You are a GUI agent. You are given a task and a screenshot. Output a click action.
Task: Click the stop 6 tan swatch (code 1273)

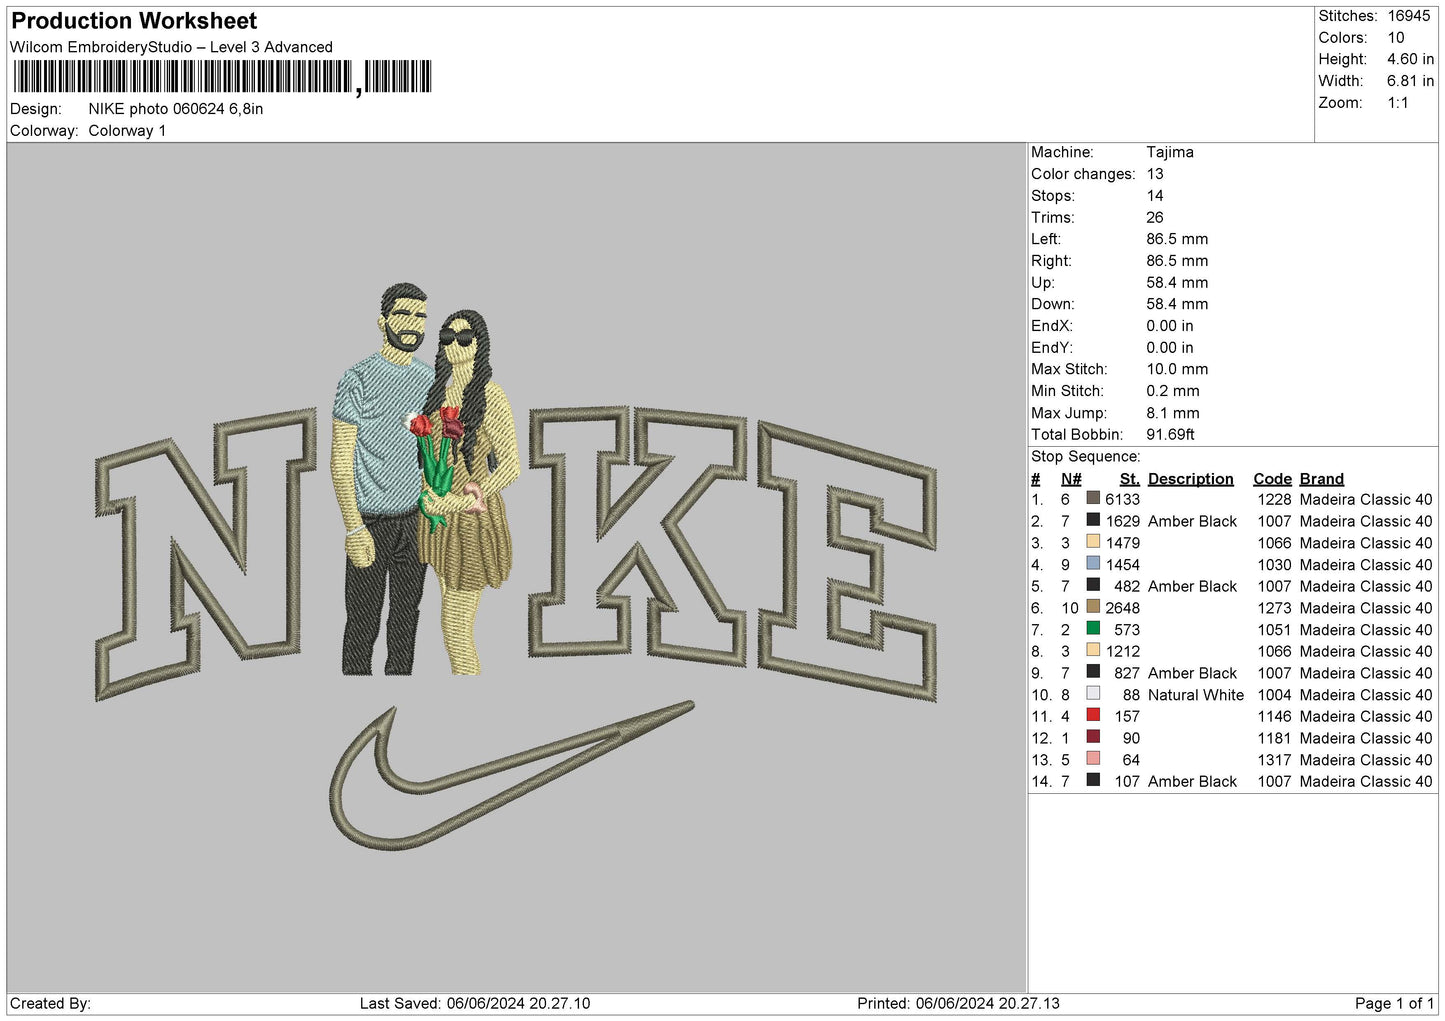[1093, 607]
